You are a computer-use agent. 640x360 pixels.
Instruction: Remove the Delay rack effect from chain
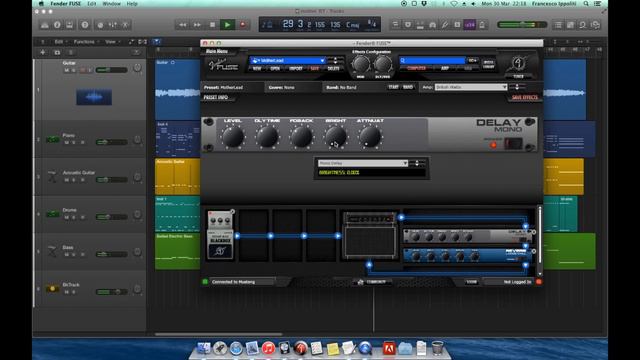click(x=534, y=232)
